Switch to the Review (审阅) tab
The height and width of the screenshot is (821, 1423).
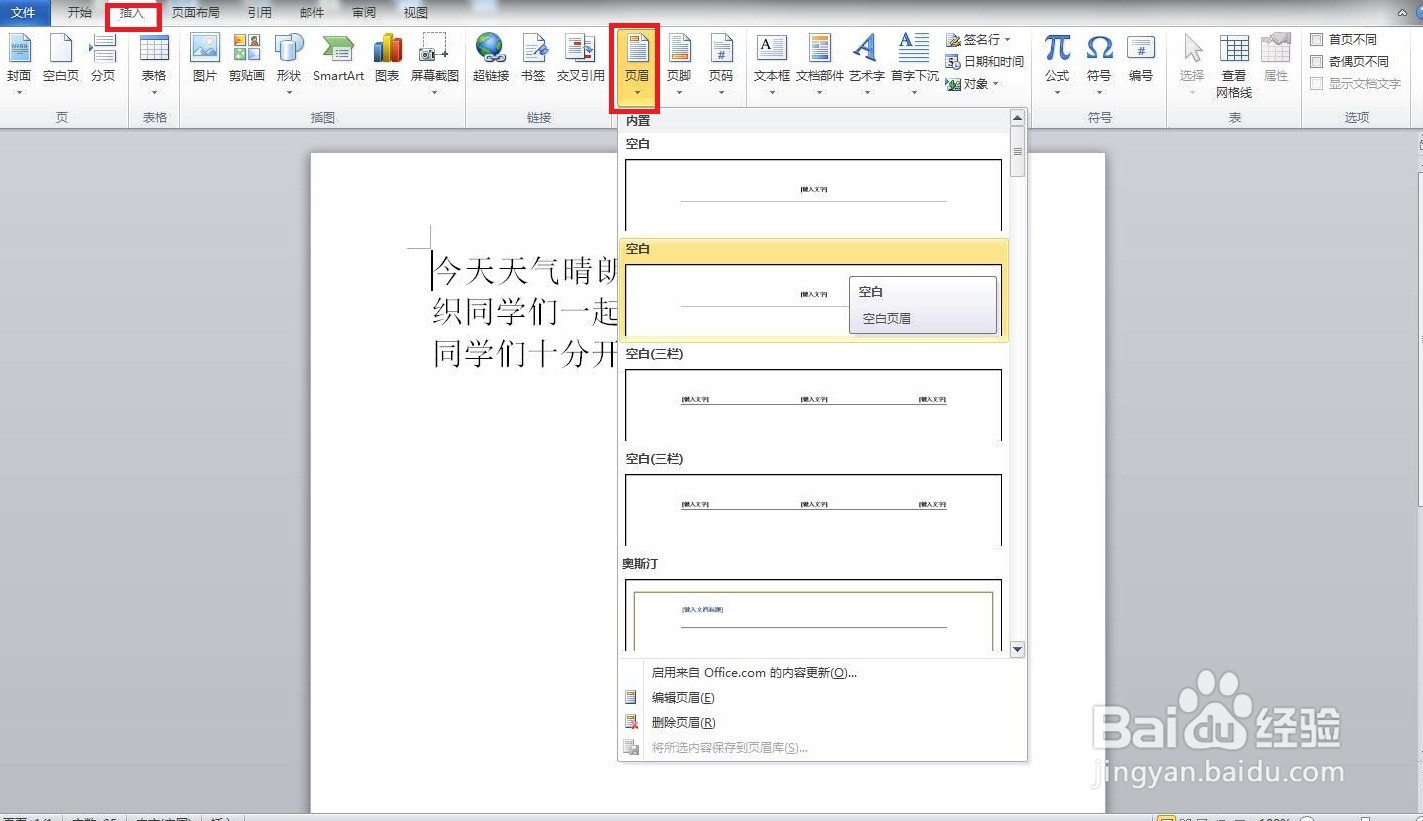364,13
